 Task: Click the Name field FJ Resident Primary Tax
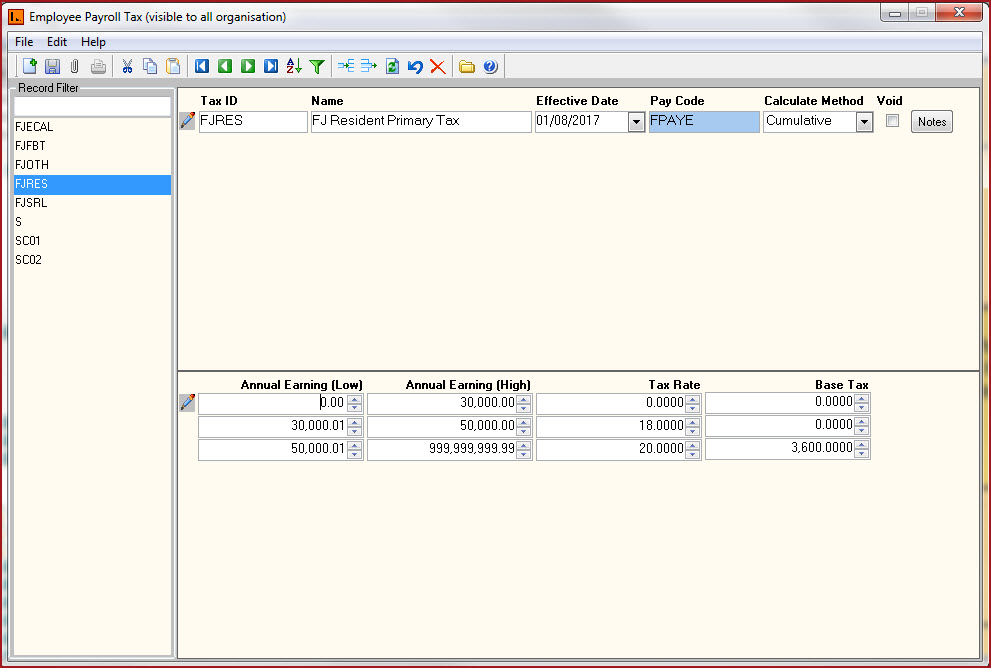tap(421, 121)
